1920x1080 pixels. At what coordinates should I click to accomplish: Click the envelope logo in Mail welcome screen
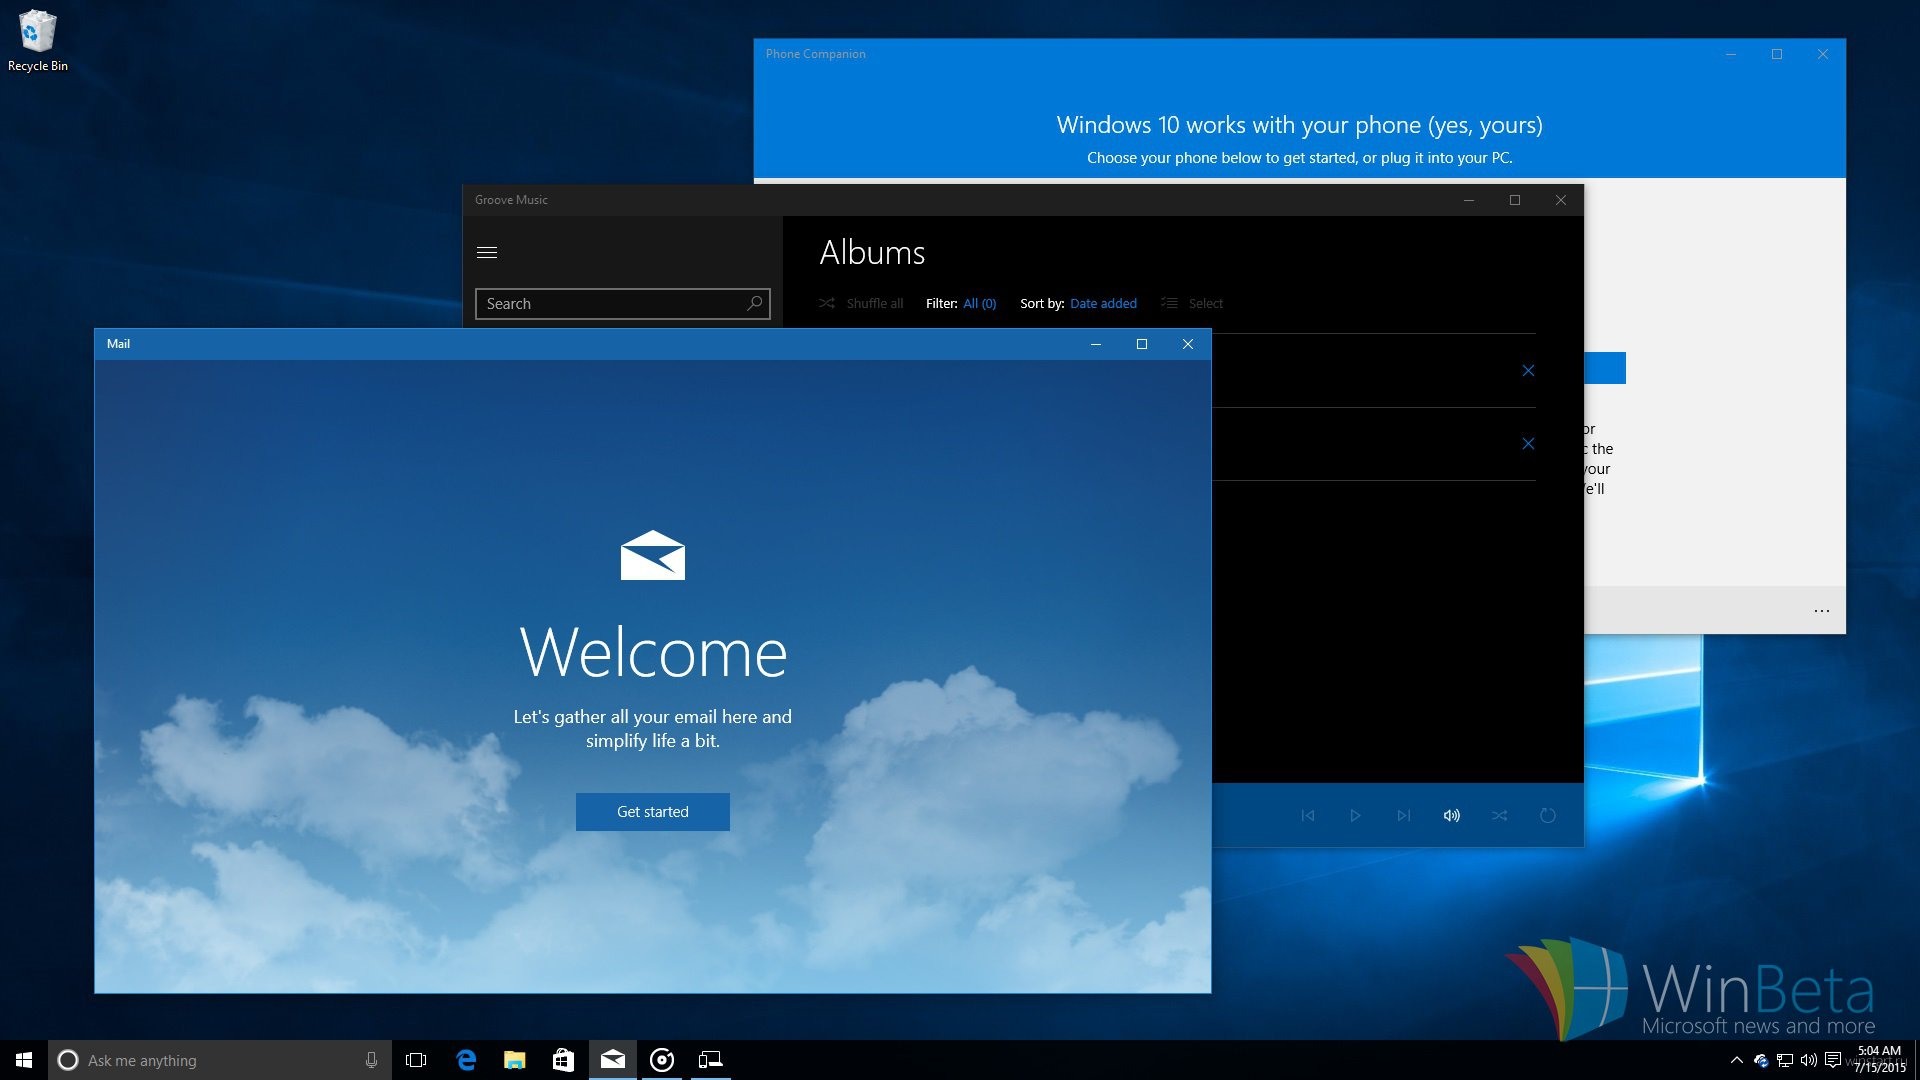click(x=653, y=555)
